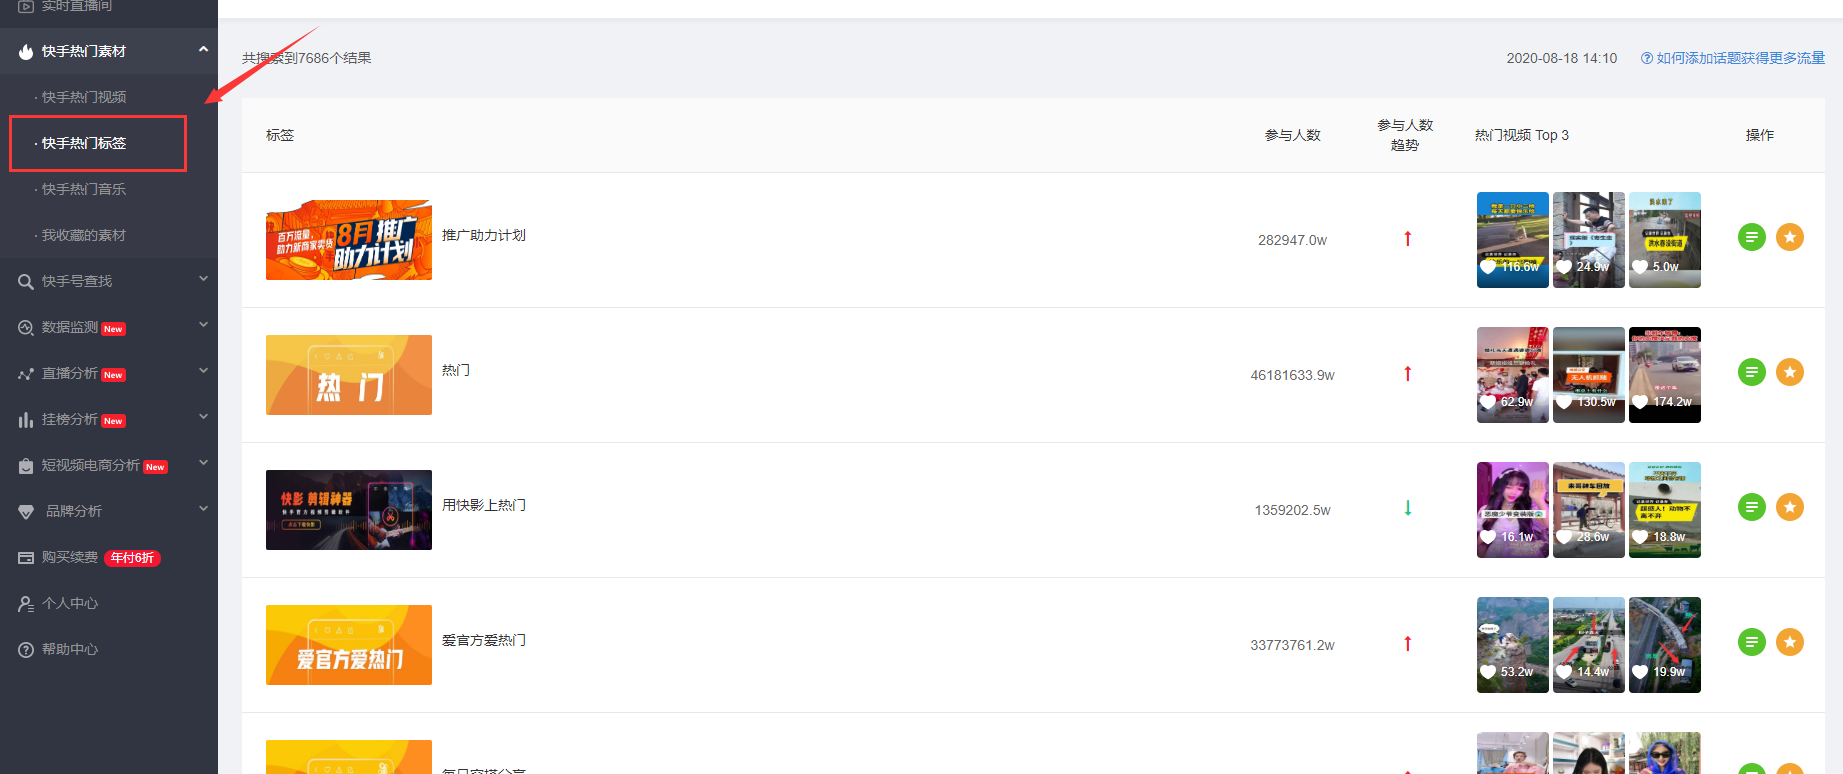Favorite the 推广助力计划 tag with star
This screenshot has width=1843, height=774.
tap(1790, 237)
